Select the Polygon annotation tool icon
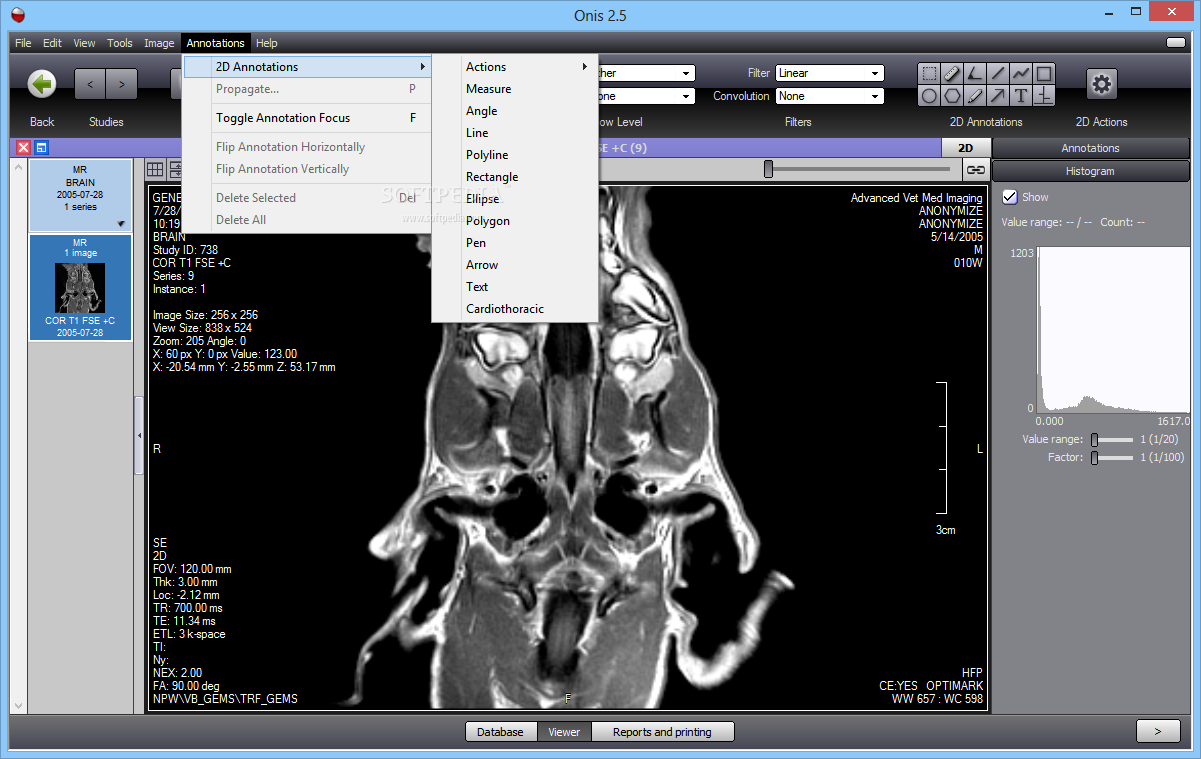 (x=952, y=96)
